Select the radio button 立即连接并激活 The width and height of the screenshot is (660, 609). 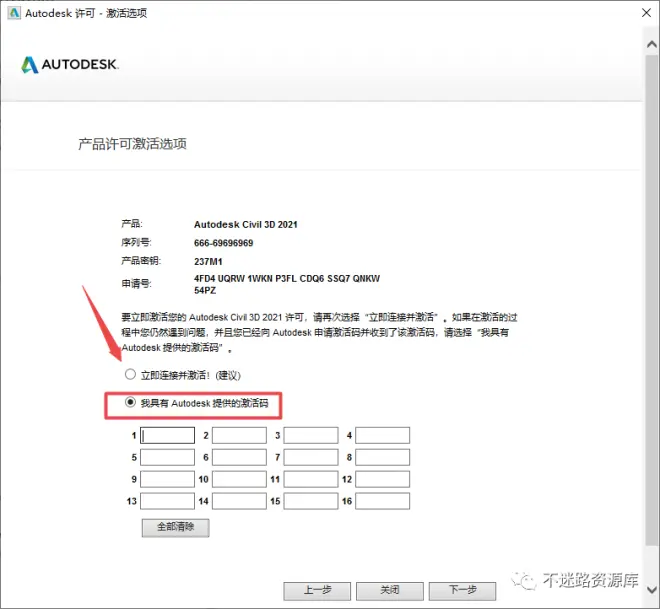(130, 374)
